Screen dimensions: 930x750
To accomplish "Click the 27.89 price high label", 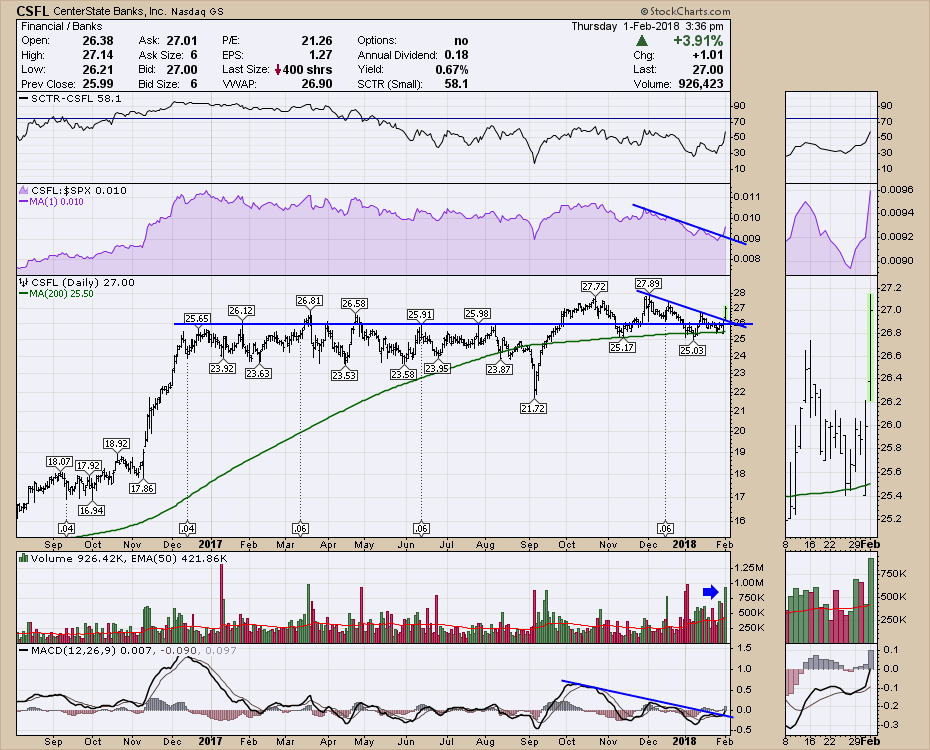I will coord(648,283).
